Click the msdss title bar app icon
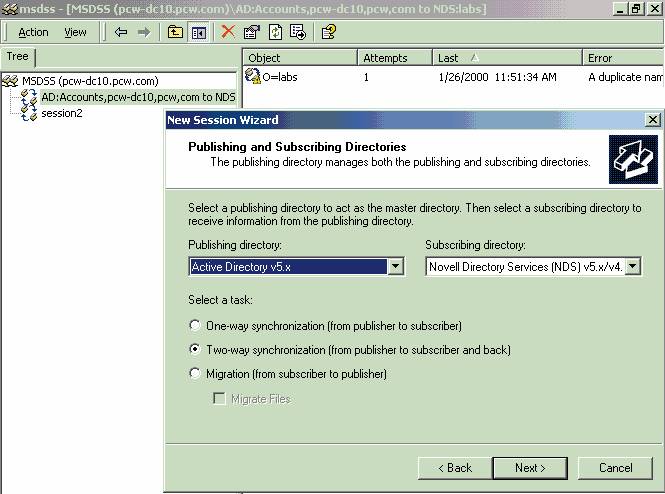 [x=9, y=8]
